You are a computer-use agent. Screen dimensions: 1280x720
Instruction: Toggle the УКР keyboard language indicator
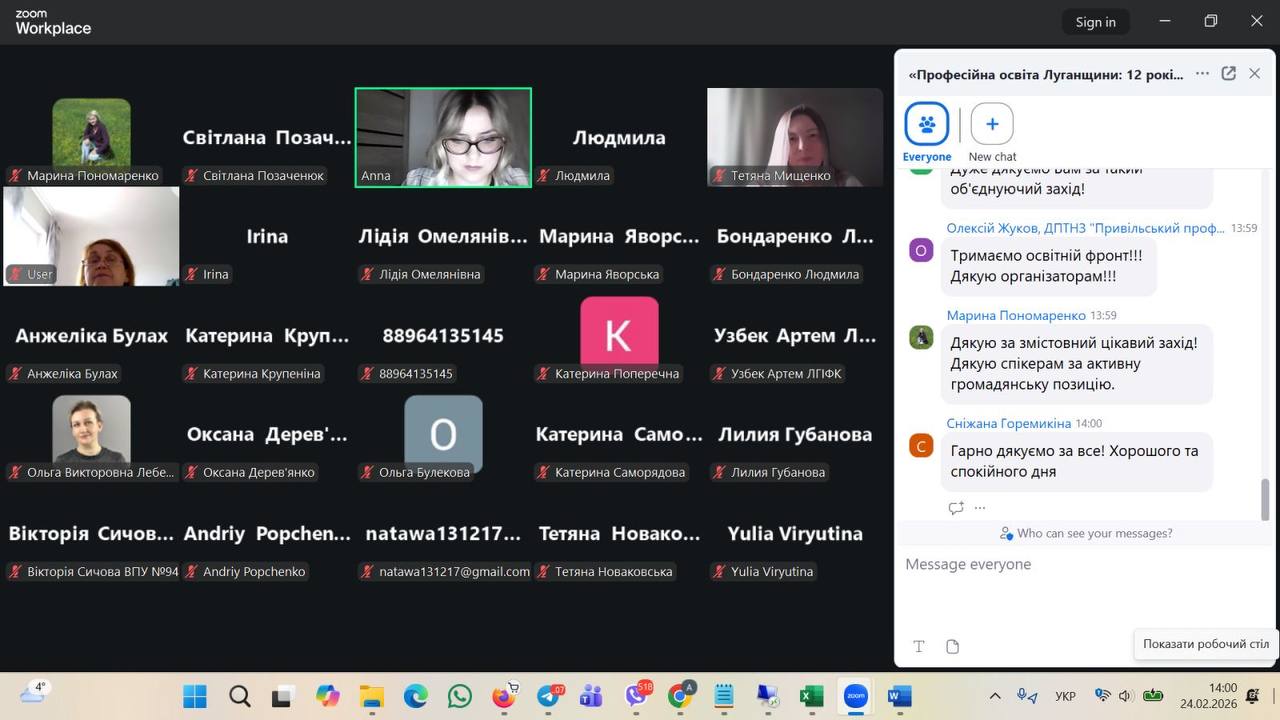[x=1066, y=696]
